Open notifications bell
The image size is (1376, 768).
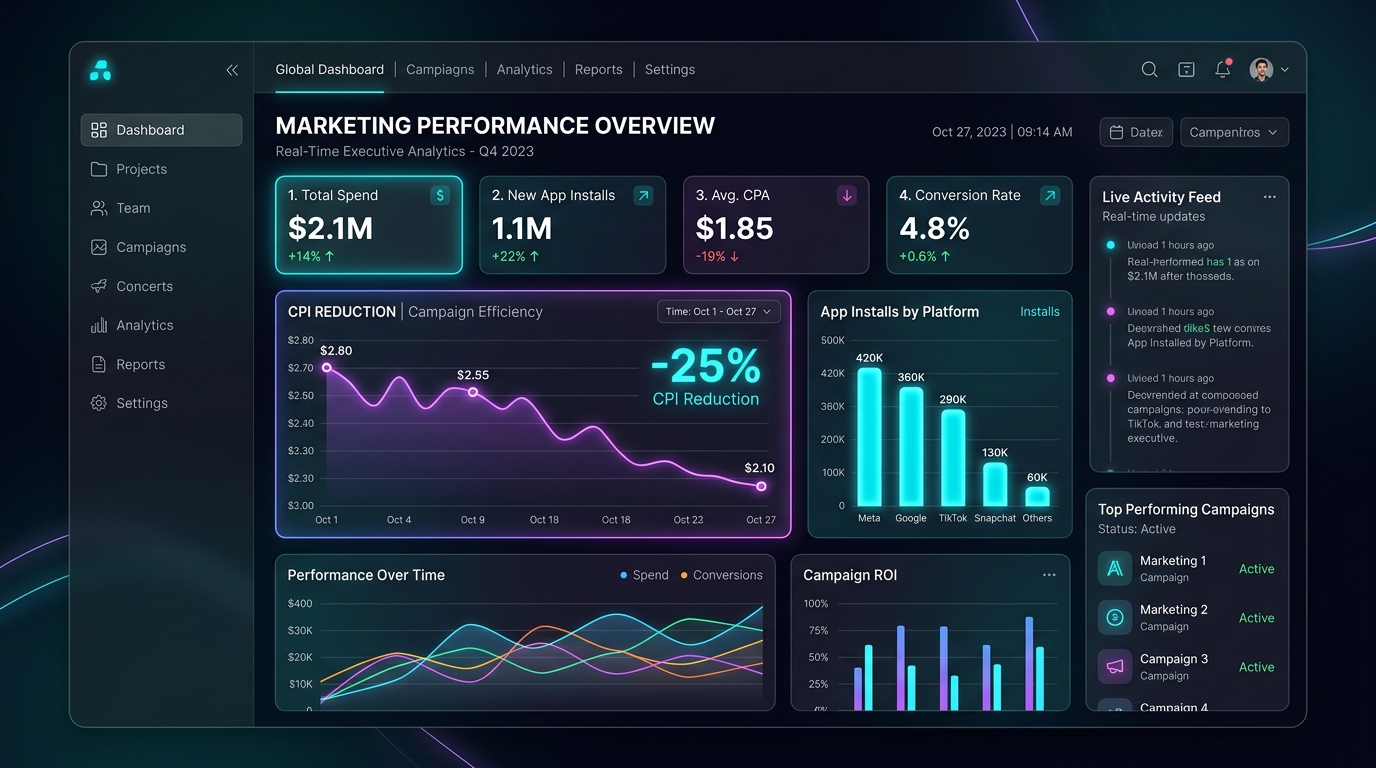pyautogui.click(x=1222, y=69)
